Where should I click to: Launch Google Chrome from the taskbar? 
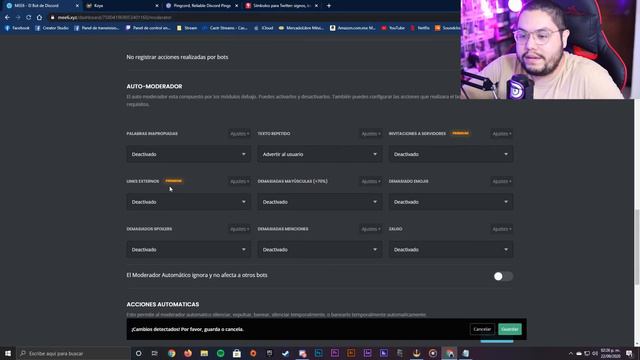(x=171, y=353)
